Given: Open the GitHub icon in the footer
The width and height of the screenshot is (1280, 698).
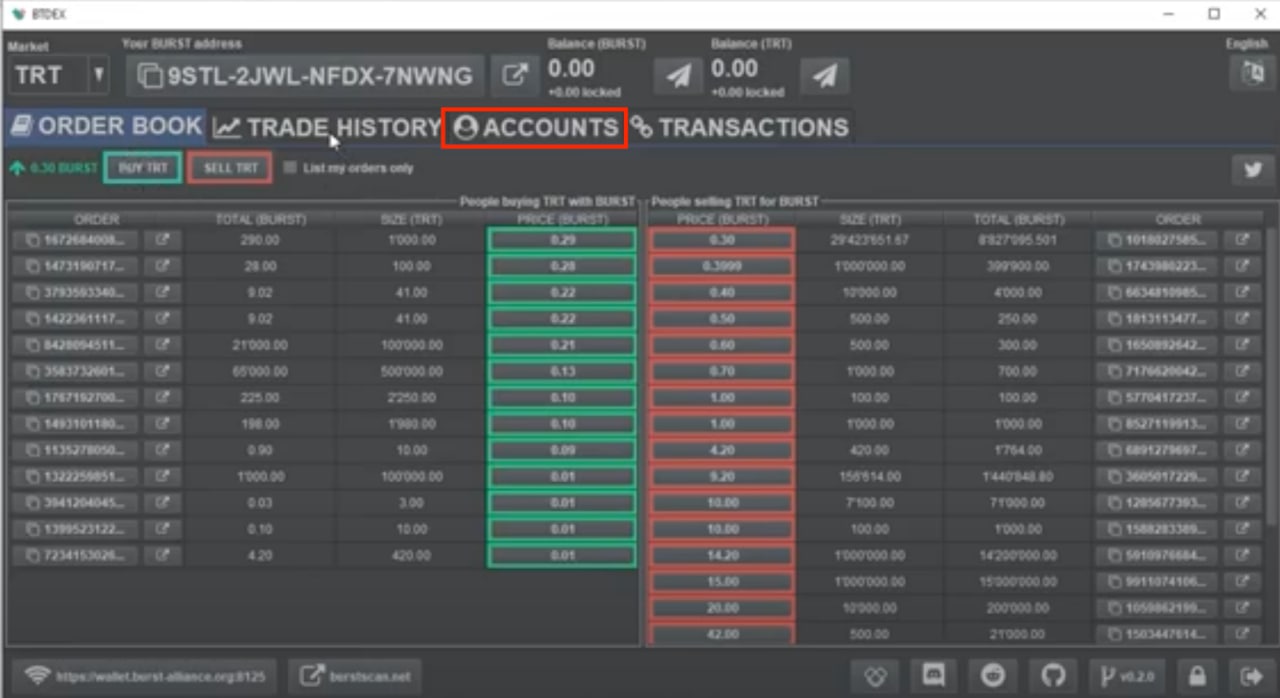Looking at the screenshot, I should [1053, 676].
